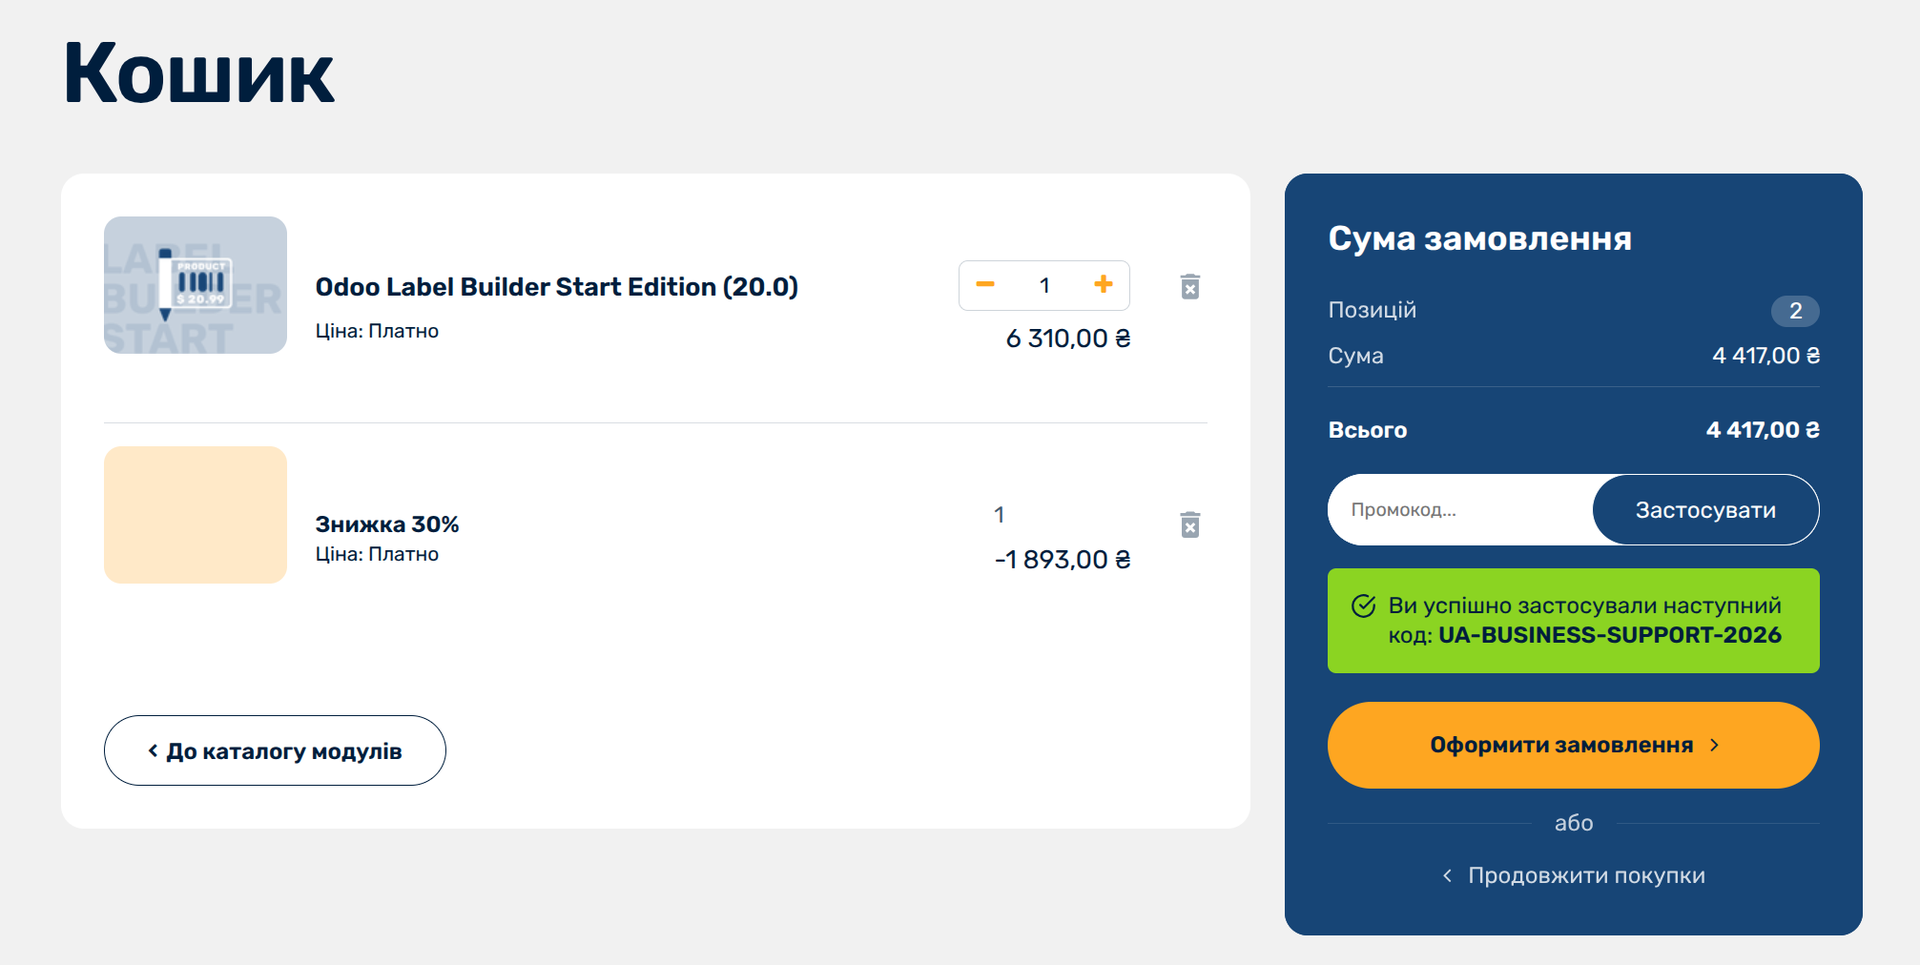Screen dimensions: 1920x965
Task: Apply promo code with Застосувати button
Action: tap(1705, 510)
